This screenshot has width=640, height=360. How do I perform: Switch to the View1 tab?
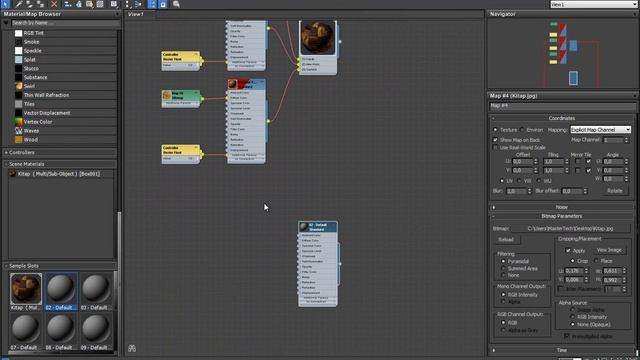(x=137, y=14)
